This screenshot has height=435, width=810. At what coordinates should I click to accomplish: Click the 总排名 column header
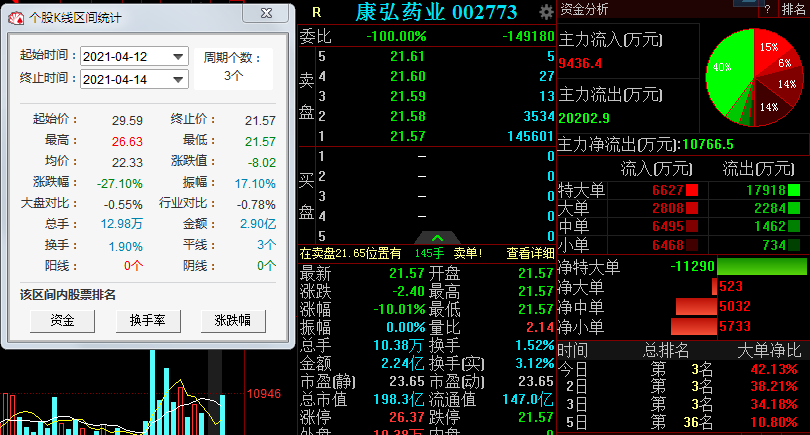(x=666, y=351)
